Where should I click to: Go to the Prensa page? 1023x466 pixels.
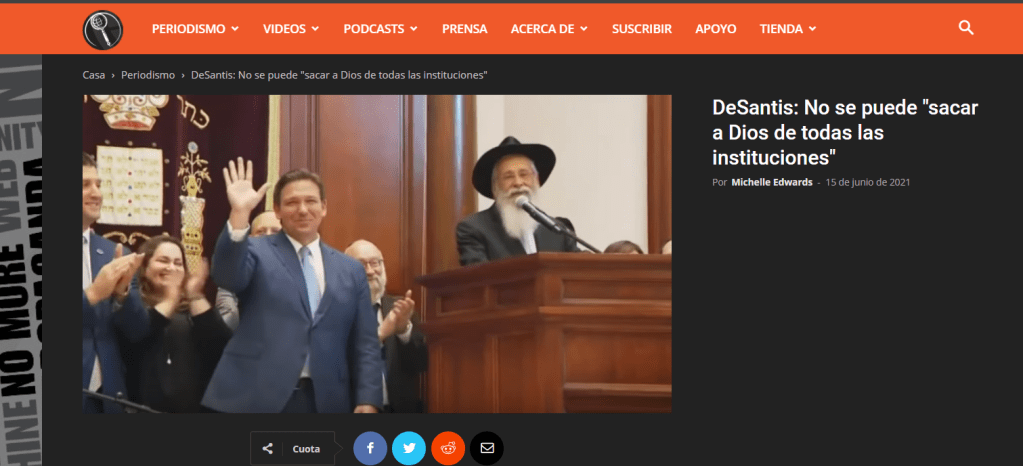464,29
